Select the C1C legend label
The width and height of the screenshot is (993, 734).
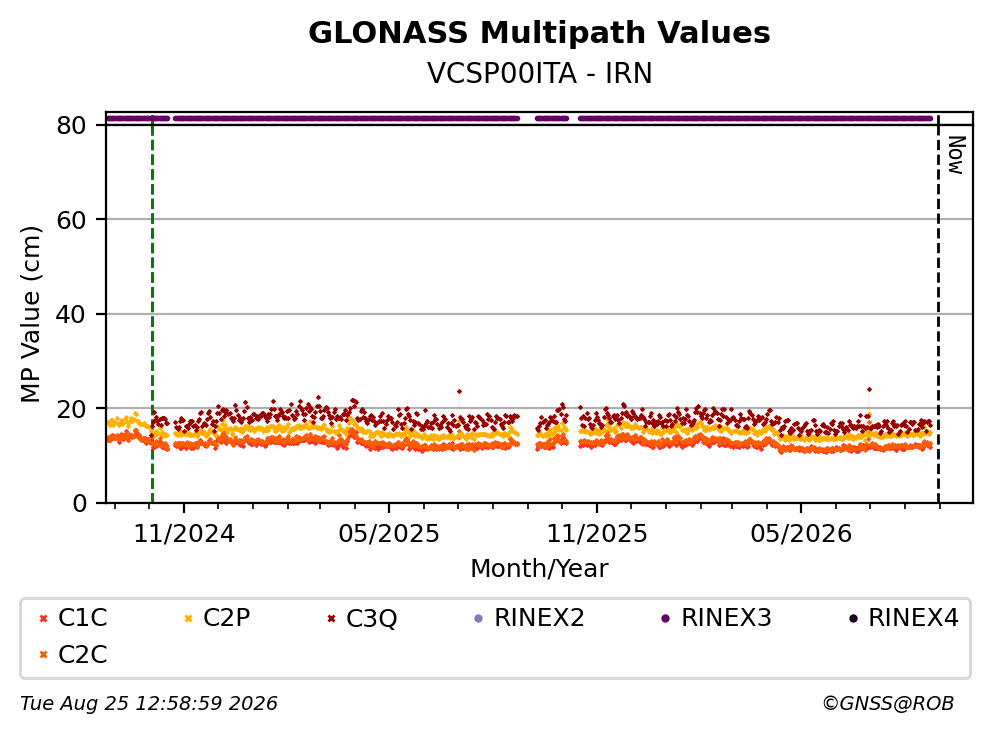coord(82,617)
